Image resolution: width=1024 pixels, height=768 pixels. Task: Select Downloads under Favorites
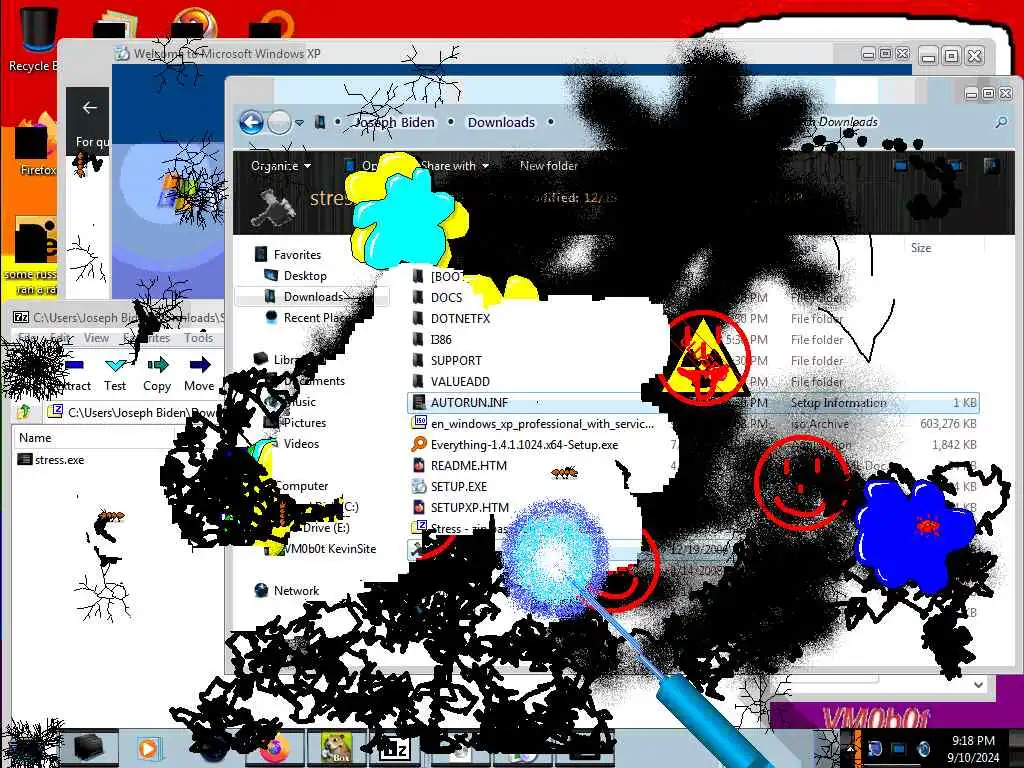pos(313,296)
